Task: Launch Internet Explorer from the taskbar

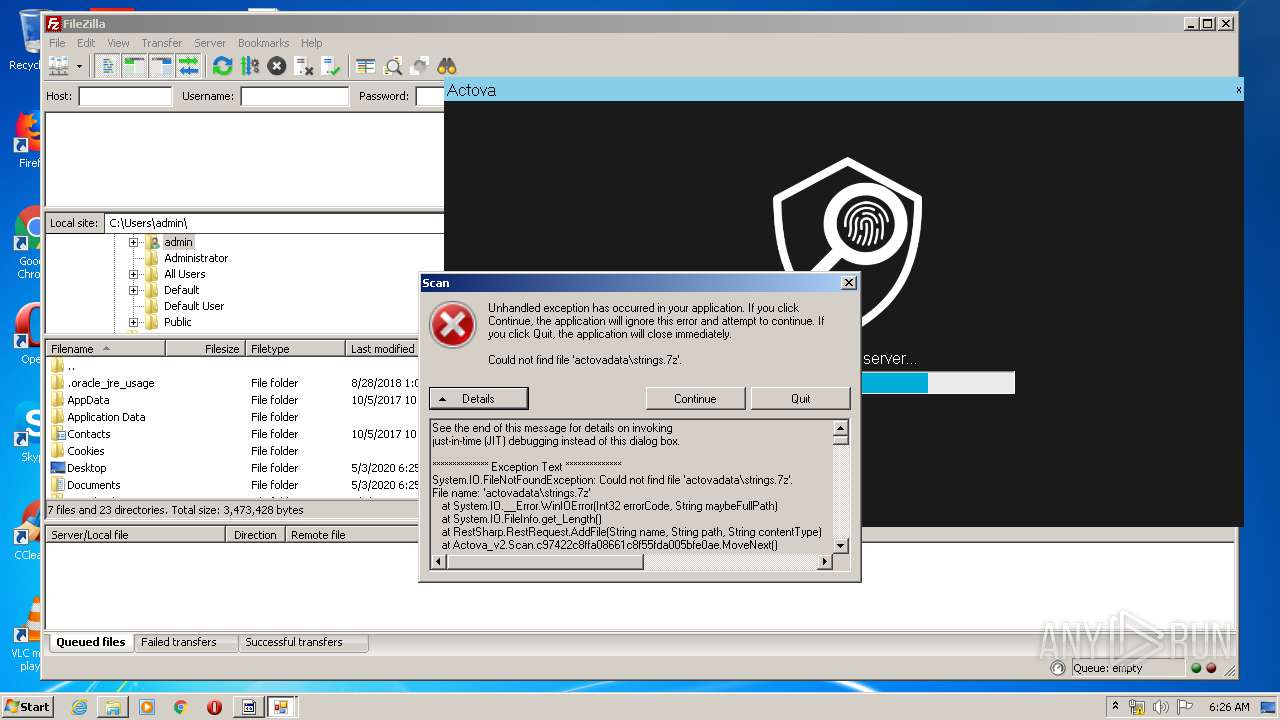Action: click(79, 707)
